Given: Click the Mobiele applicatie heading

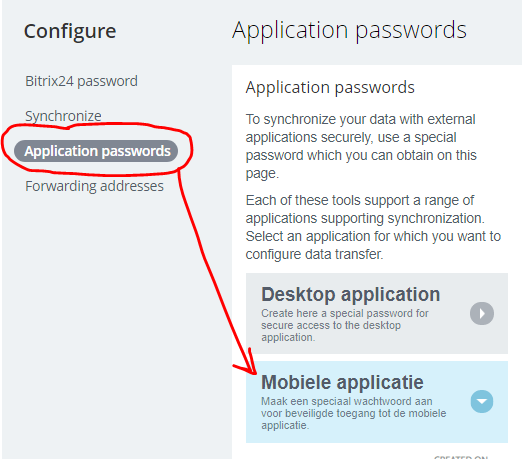Looking at the screenshot, I should click(x=342, y=382).
